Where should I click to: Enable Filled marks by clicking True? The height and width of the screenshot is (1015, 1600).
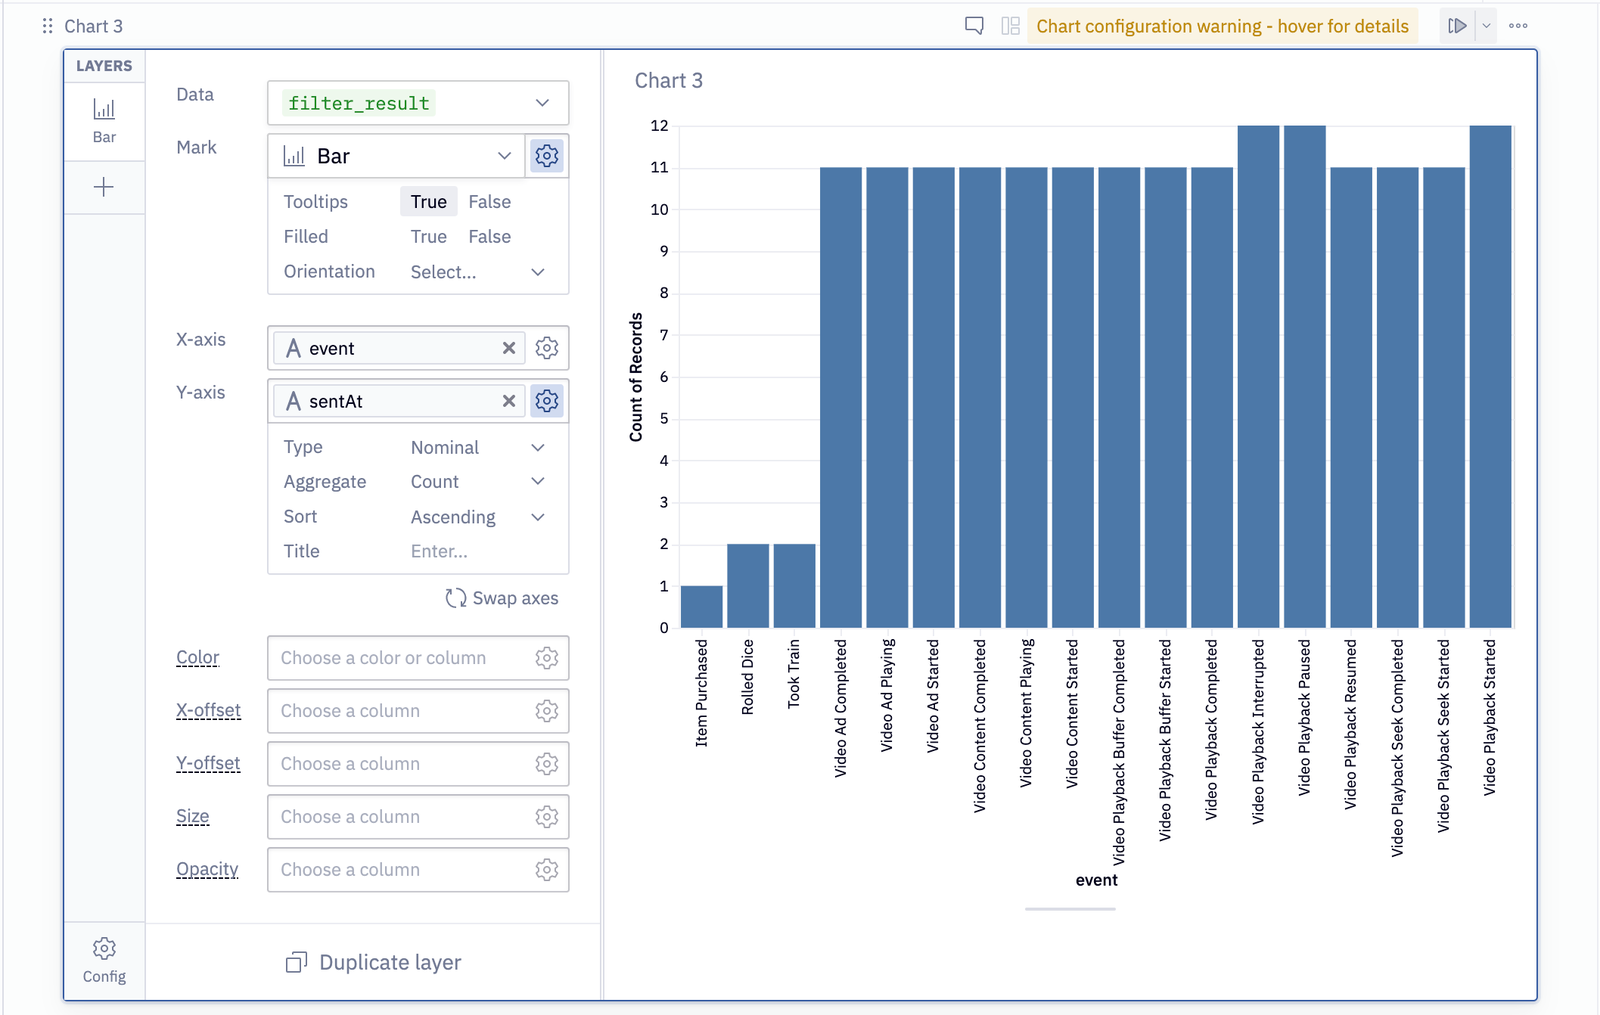(428, 236)
